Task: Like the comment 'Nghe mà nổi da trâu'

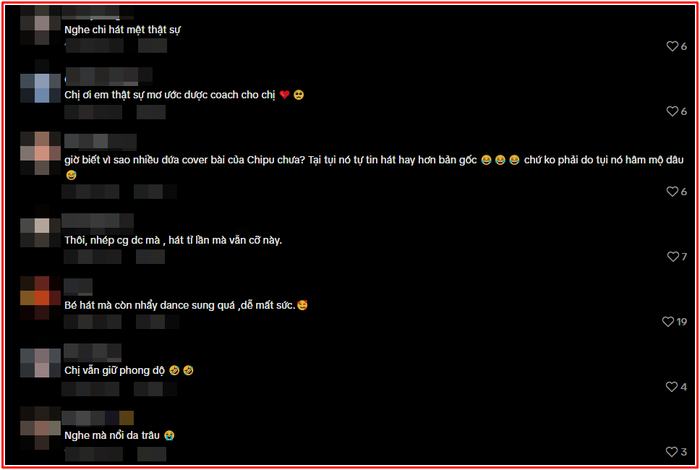Action: pos(671,452)
